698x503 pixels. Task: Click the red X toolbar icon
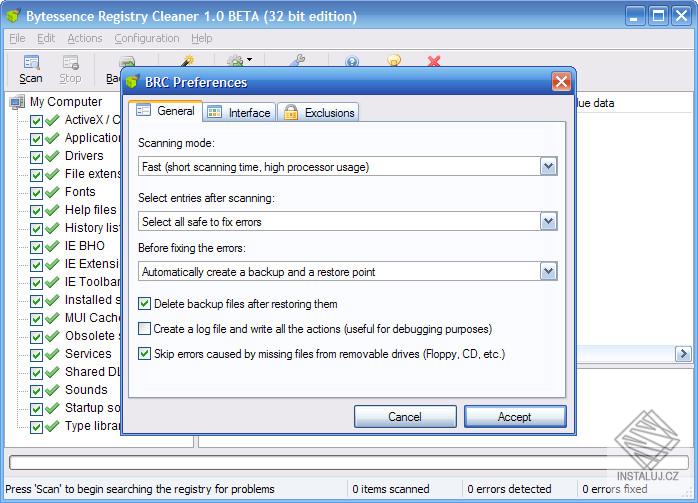(x=434, y=61)
